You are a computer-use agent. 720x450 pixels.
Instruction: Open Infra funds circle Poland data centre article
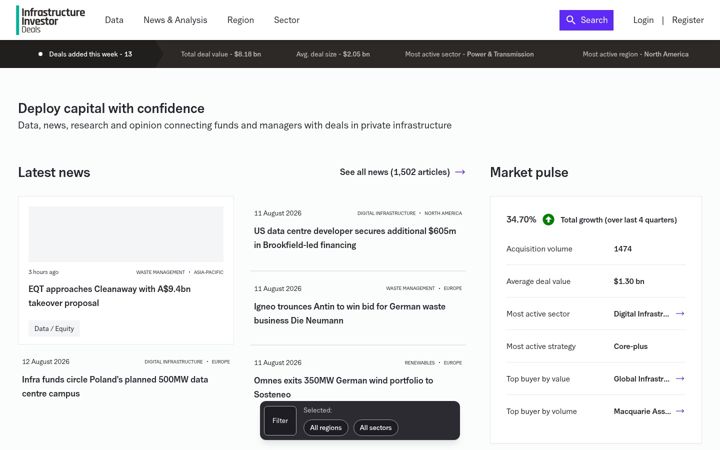pyautogui.click(x=115, y=386)
